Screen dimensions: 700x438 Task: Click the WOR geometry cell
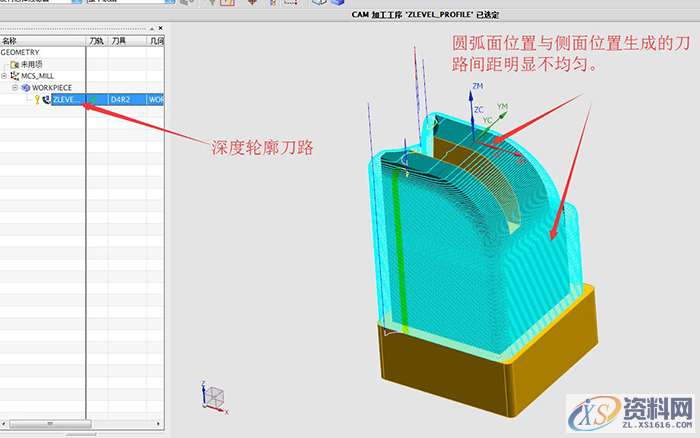click(155, 100)
